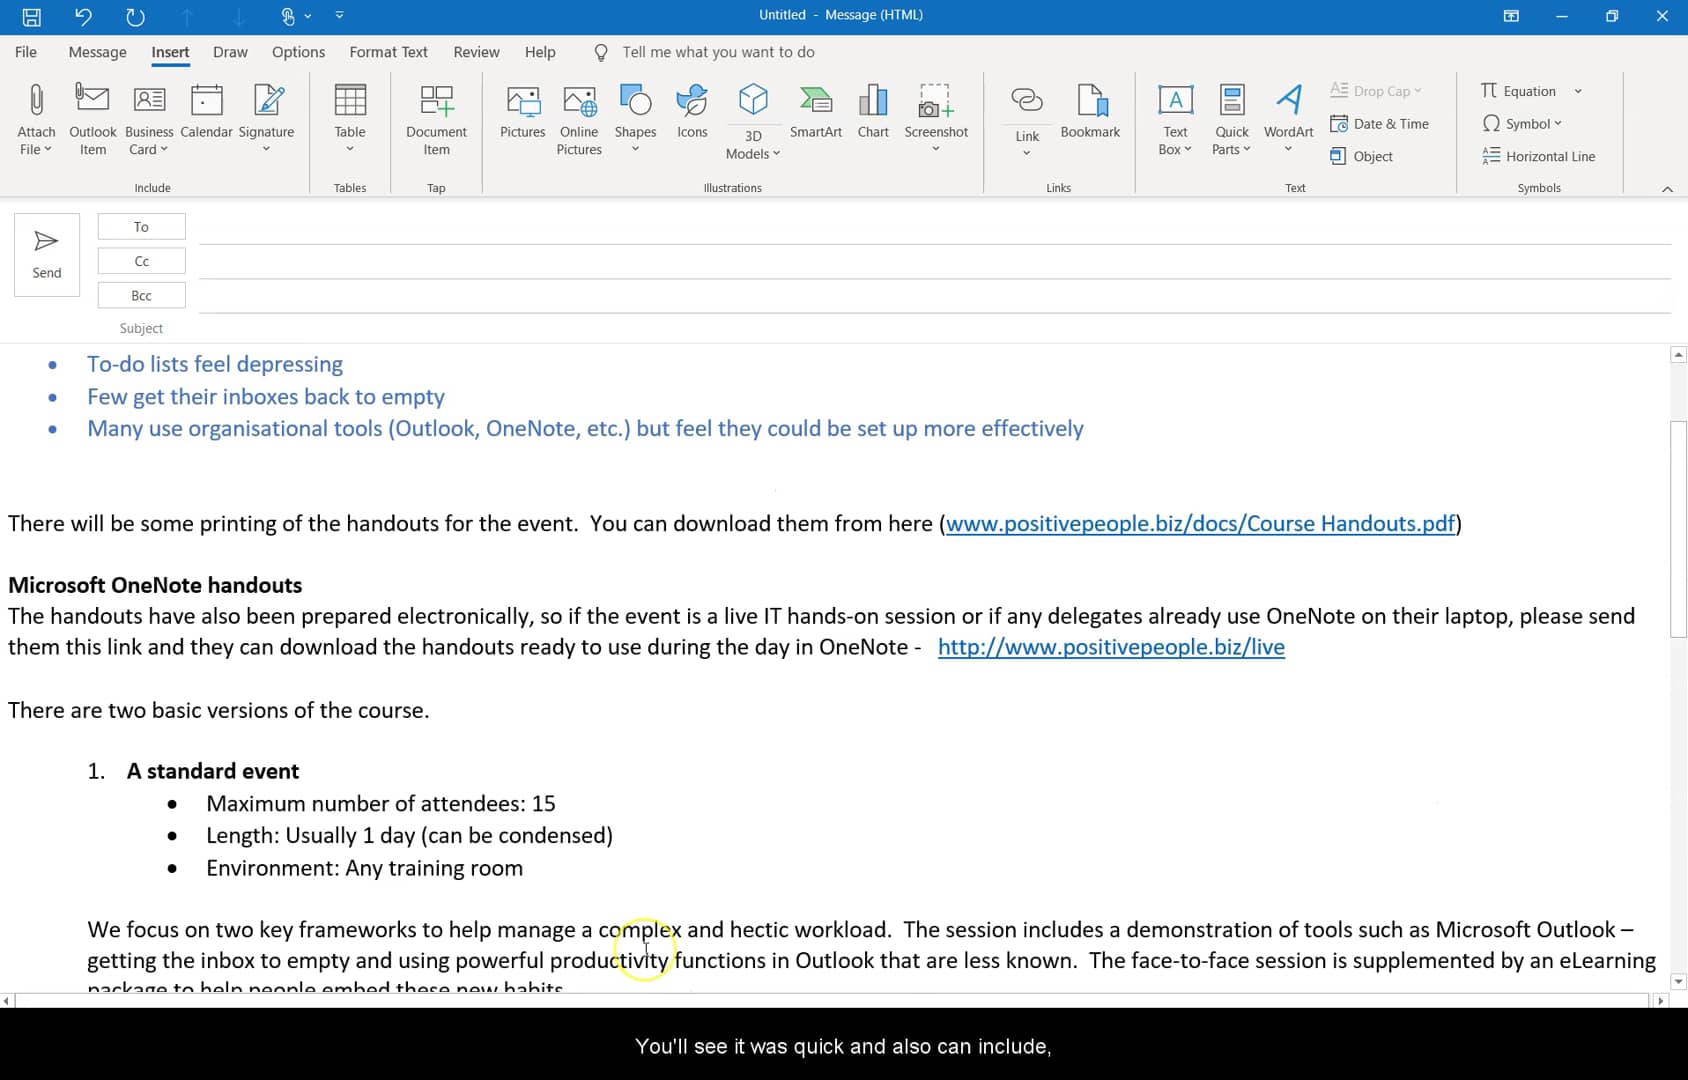The image size is (1688, 1080).
Task: Switch to the Draw tab
Action: pos(230,52)
